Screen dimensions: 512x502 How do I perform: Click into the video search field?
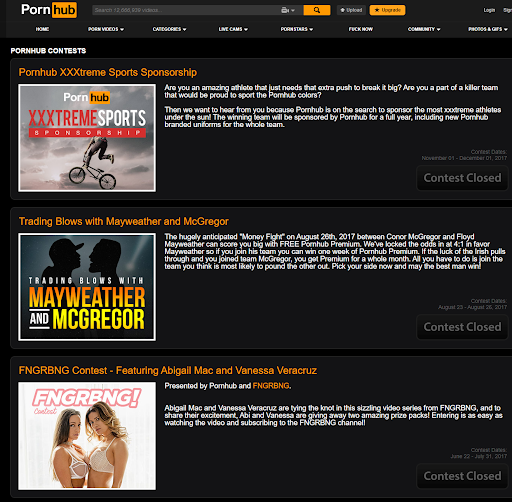coord(186,10)
